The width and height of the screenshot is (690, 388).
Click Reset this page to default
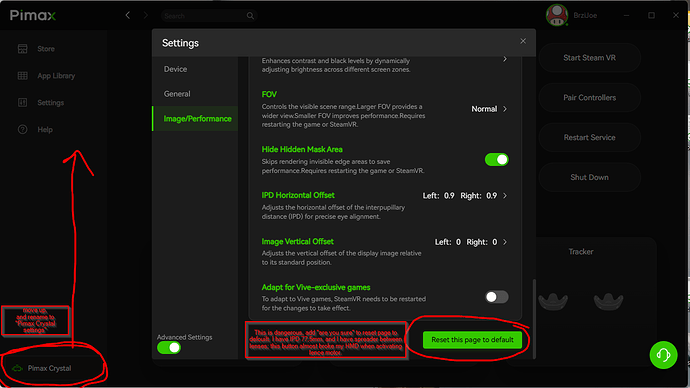472,340
